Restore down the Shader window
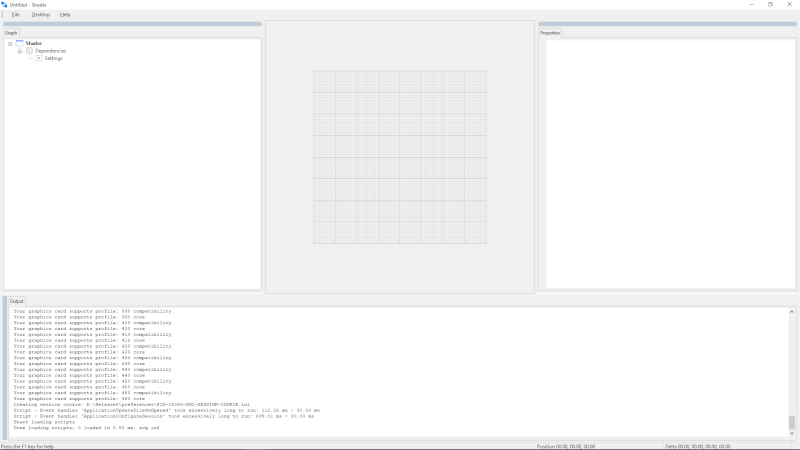The width and height of the screenshot is (800, 450). (770, 5)
